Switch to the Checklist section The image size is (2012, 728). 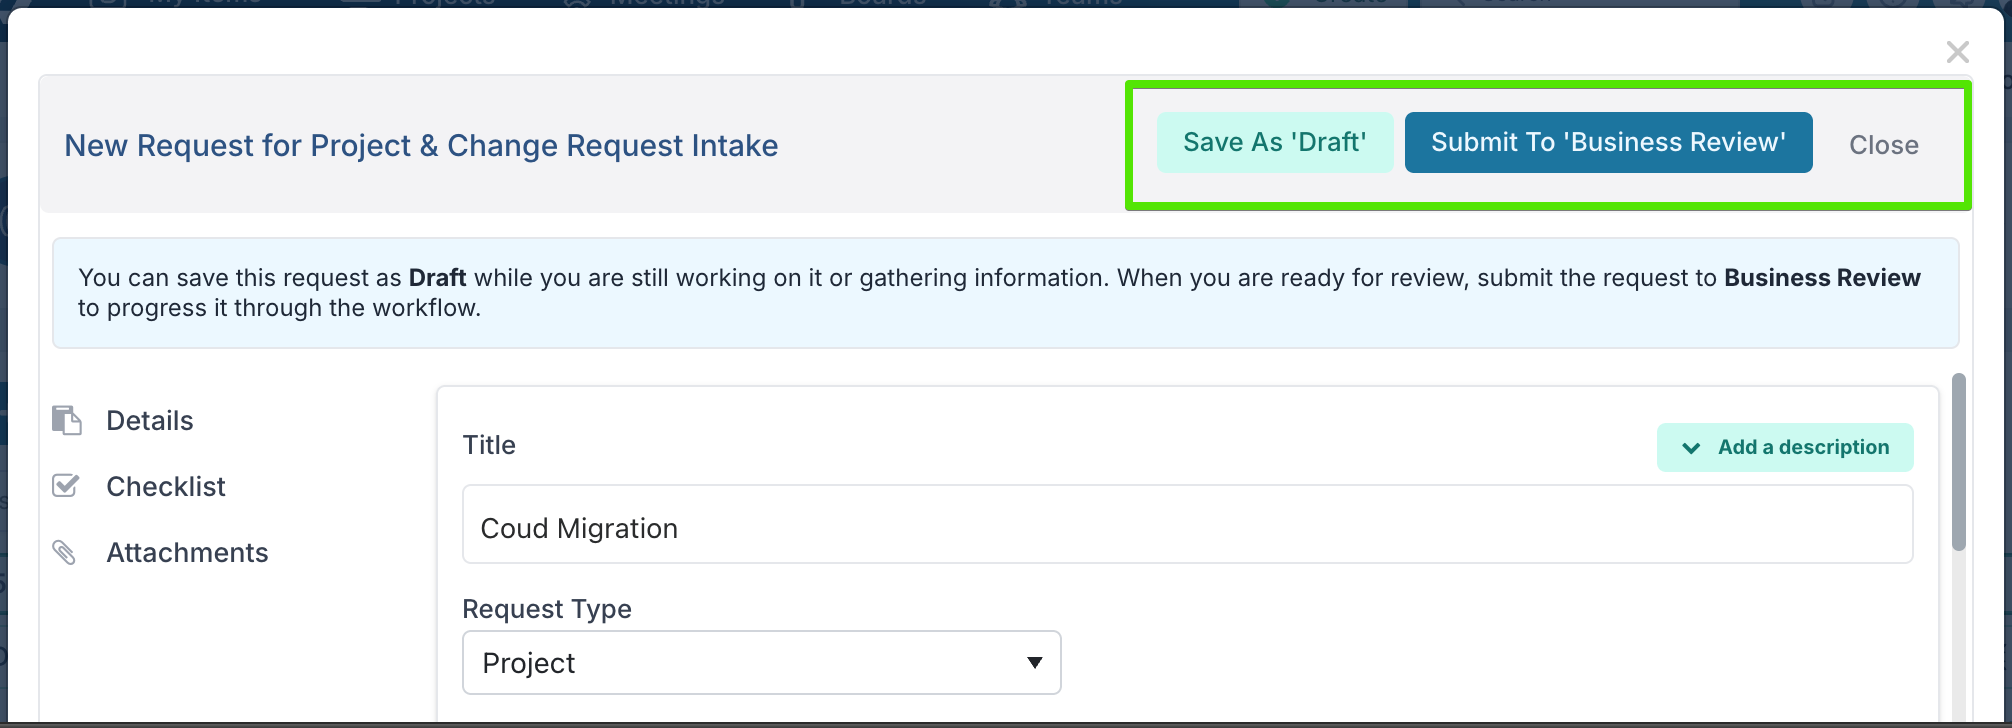[166, 486]
